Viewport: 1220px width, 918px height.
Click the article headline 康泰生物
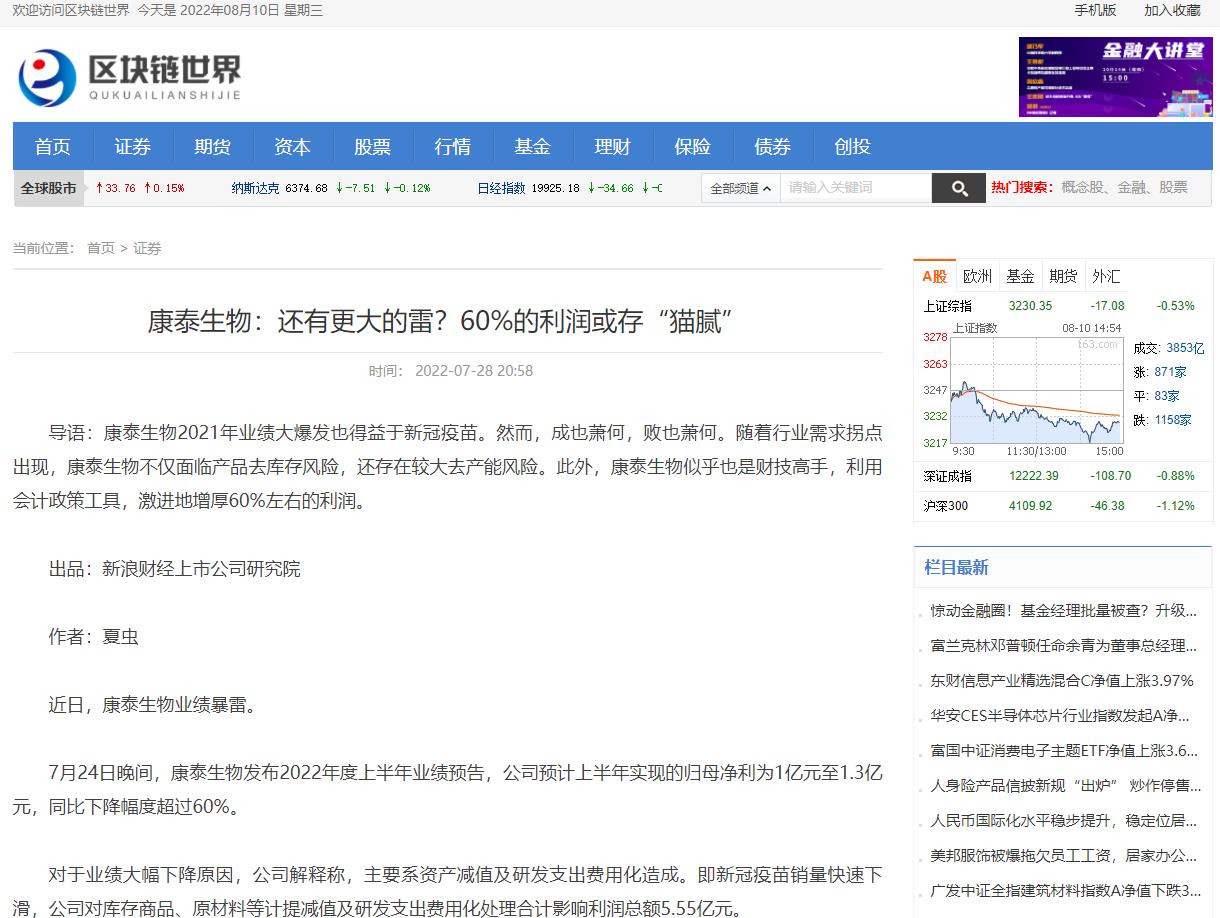tap(441, 321)
